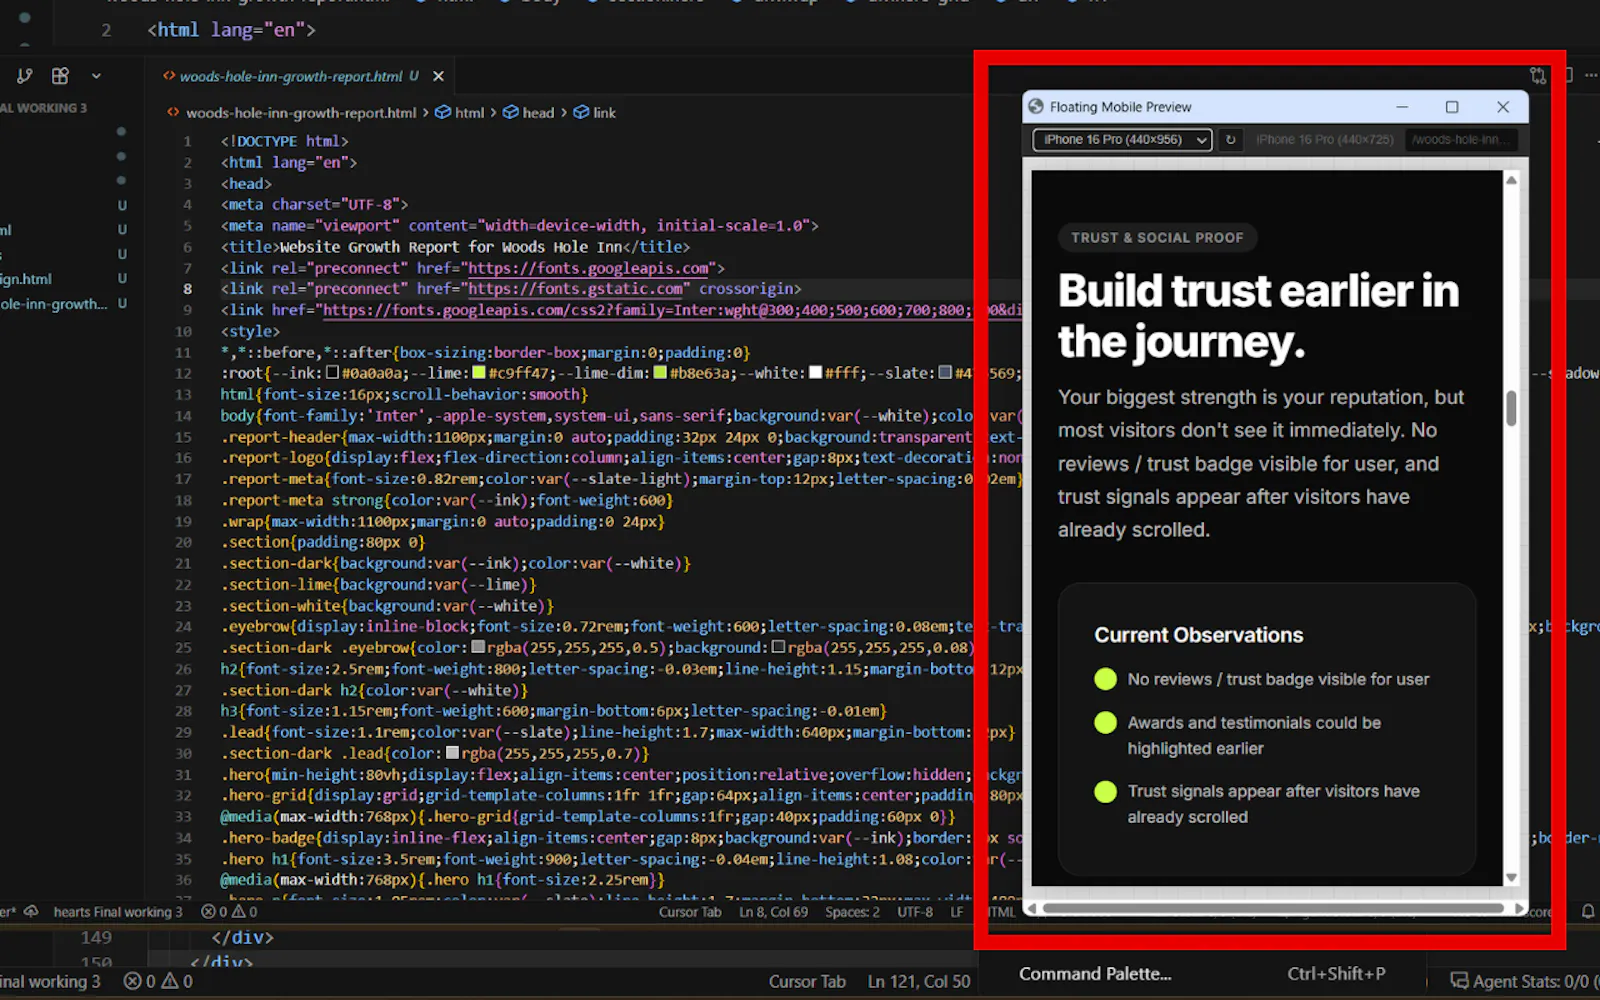1600x1000 pixels.
Task: Change line ending via upper status bar LF
Action: [x=957, y=912]
